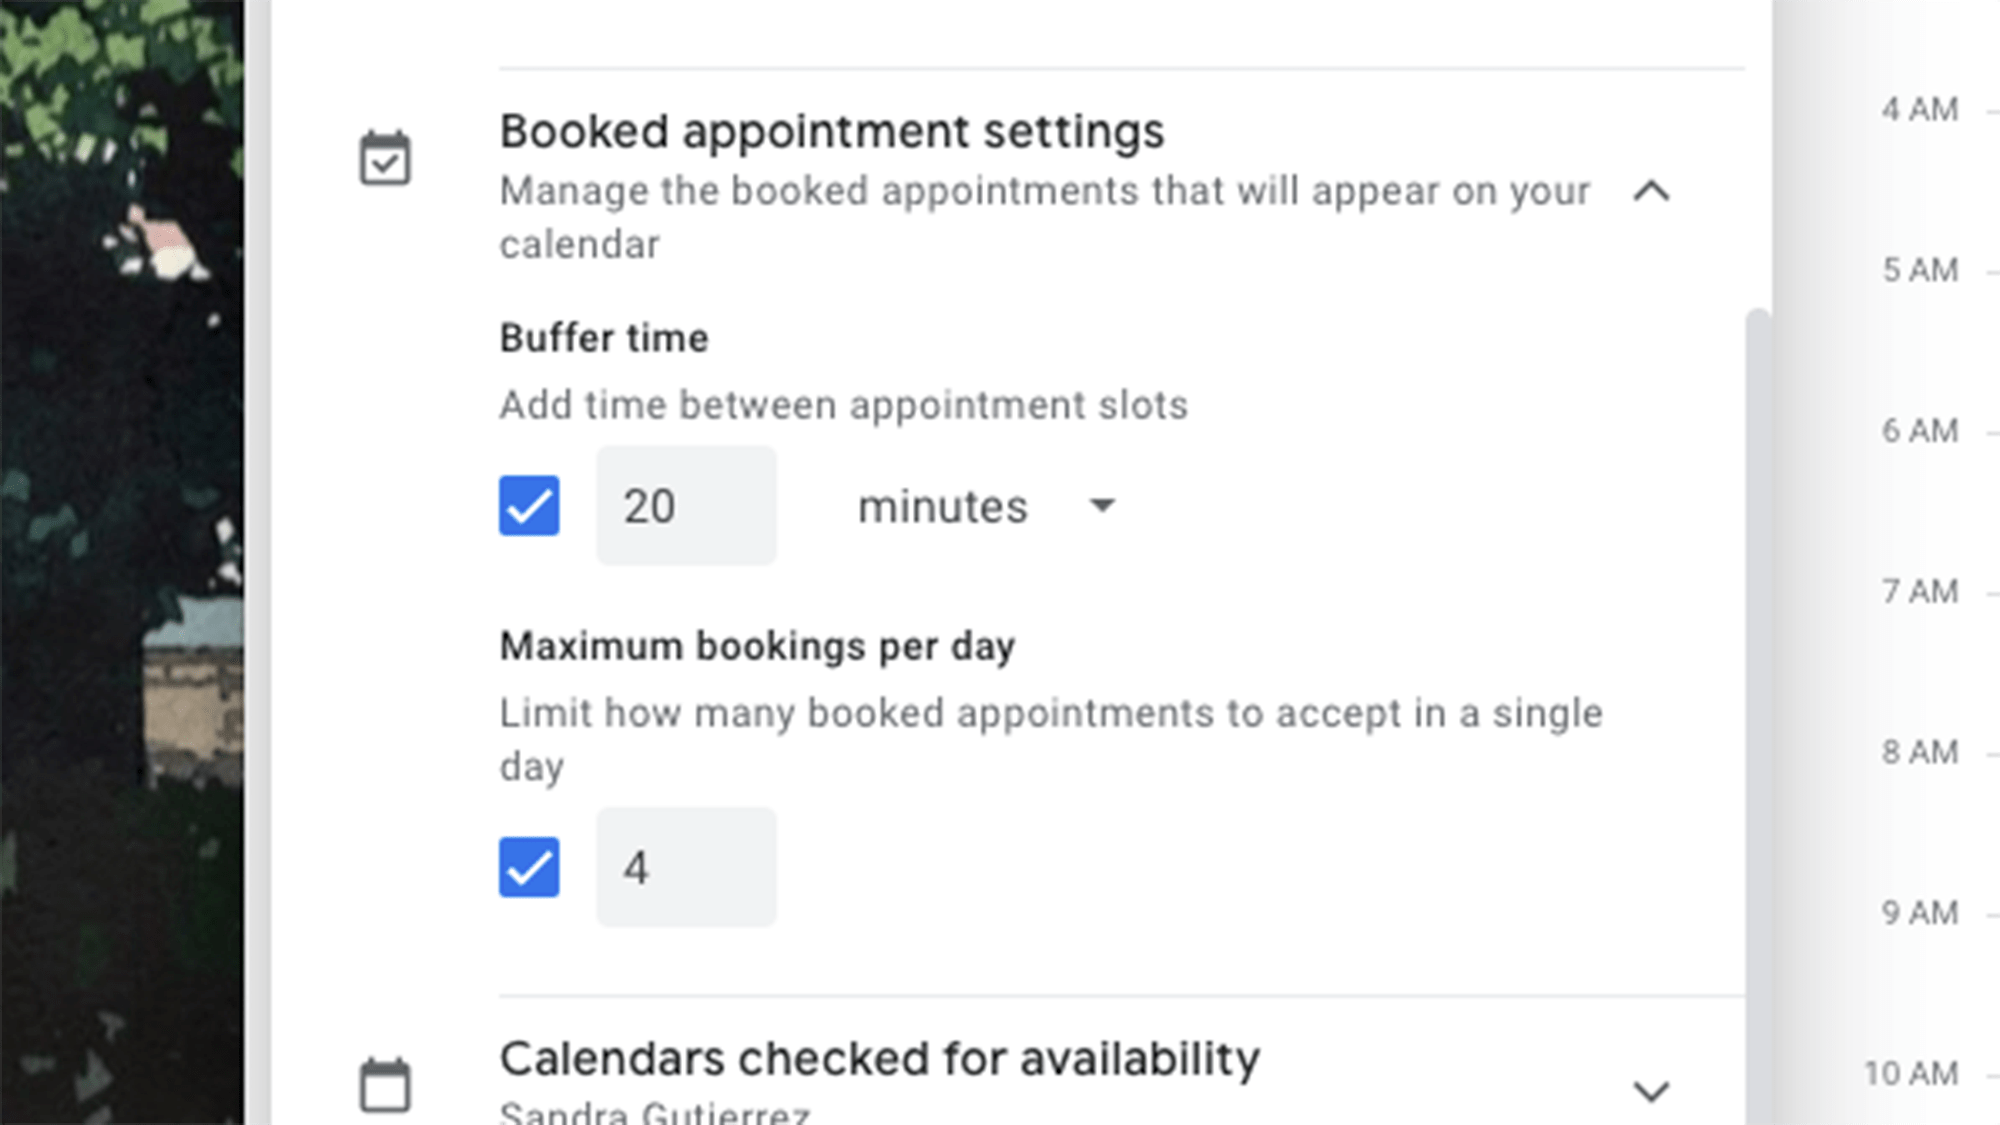The width and height of the screenshot is (2000, 1125).
Task: Uncheck the Buffer time checkbox
Action: (x=529, y=506)
